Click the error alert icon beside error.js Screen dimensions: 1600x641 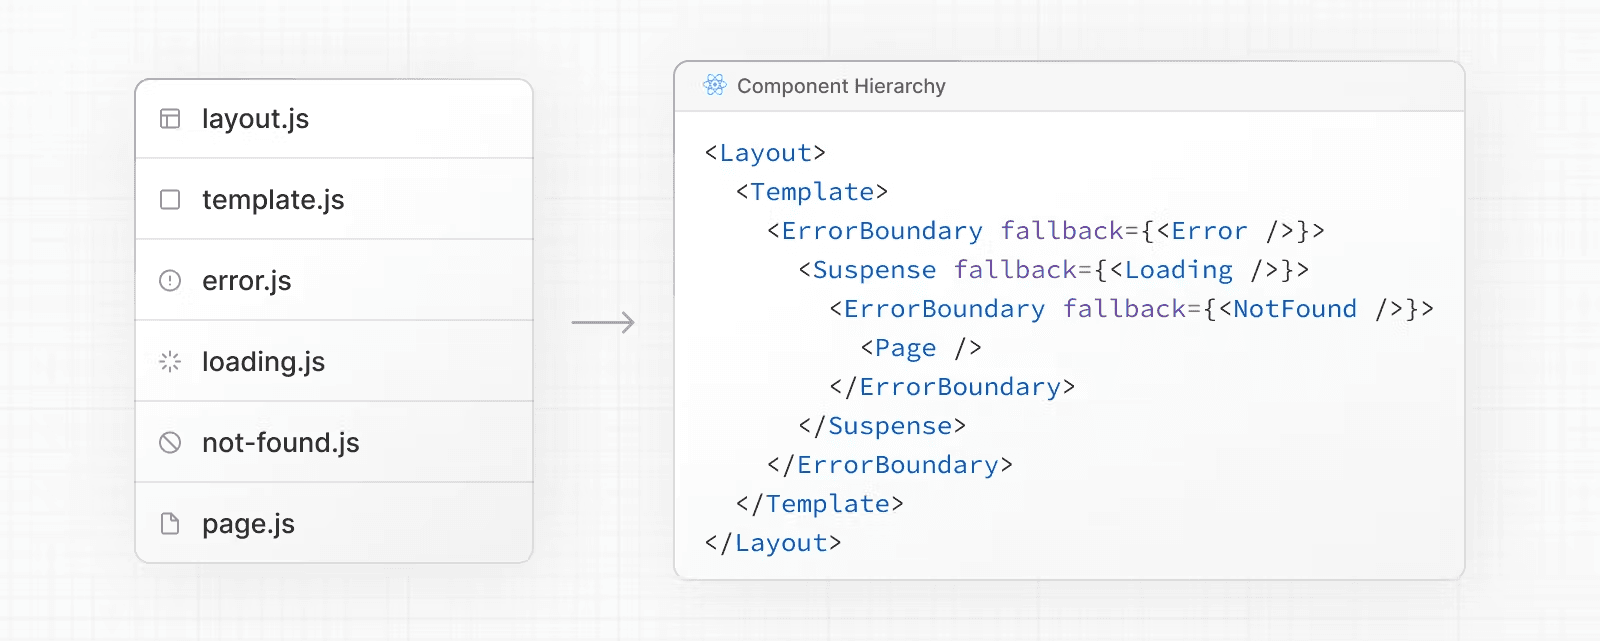pos(170,281)
